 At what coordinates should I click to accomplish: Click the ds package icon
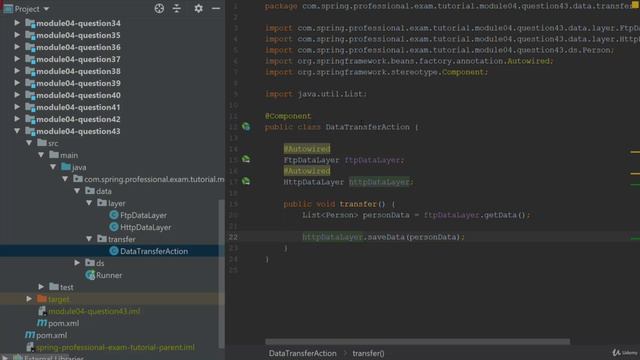[90, 263]
